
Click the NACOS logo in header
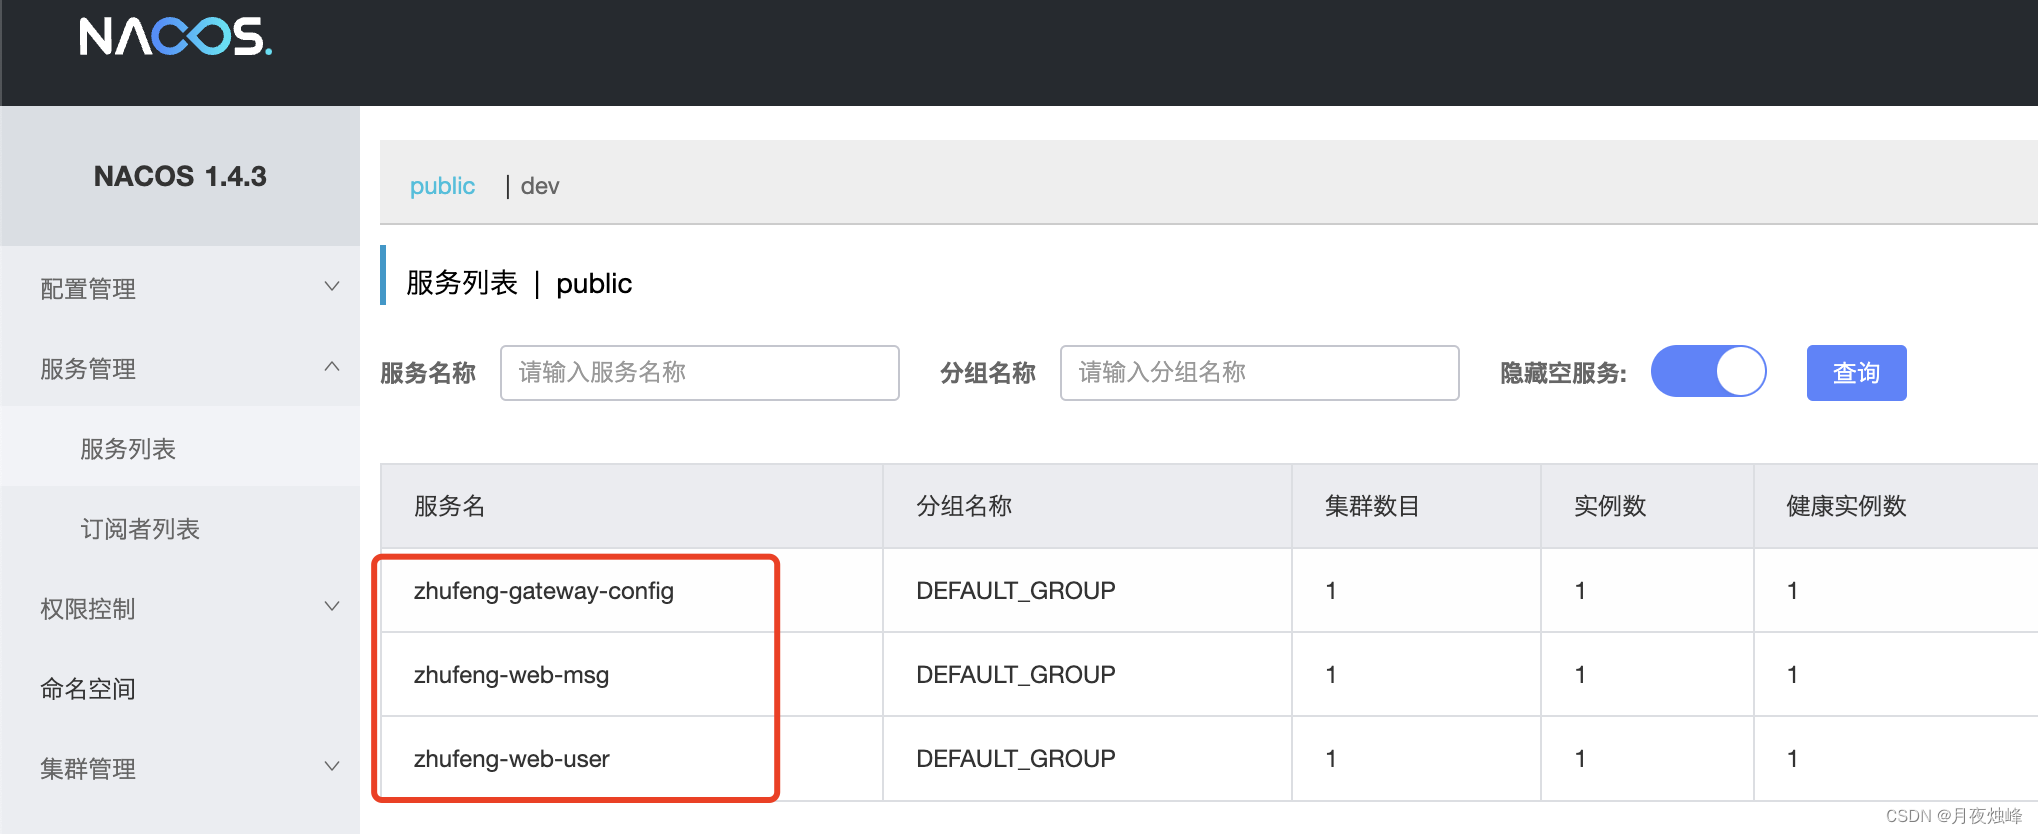coord(175,37)
